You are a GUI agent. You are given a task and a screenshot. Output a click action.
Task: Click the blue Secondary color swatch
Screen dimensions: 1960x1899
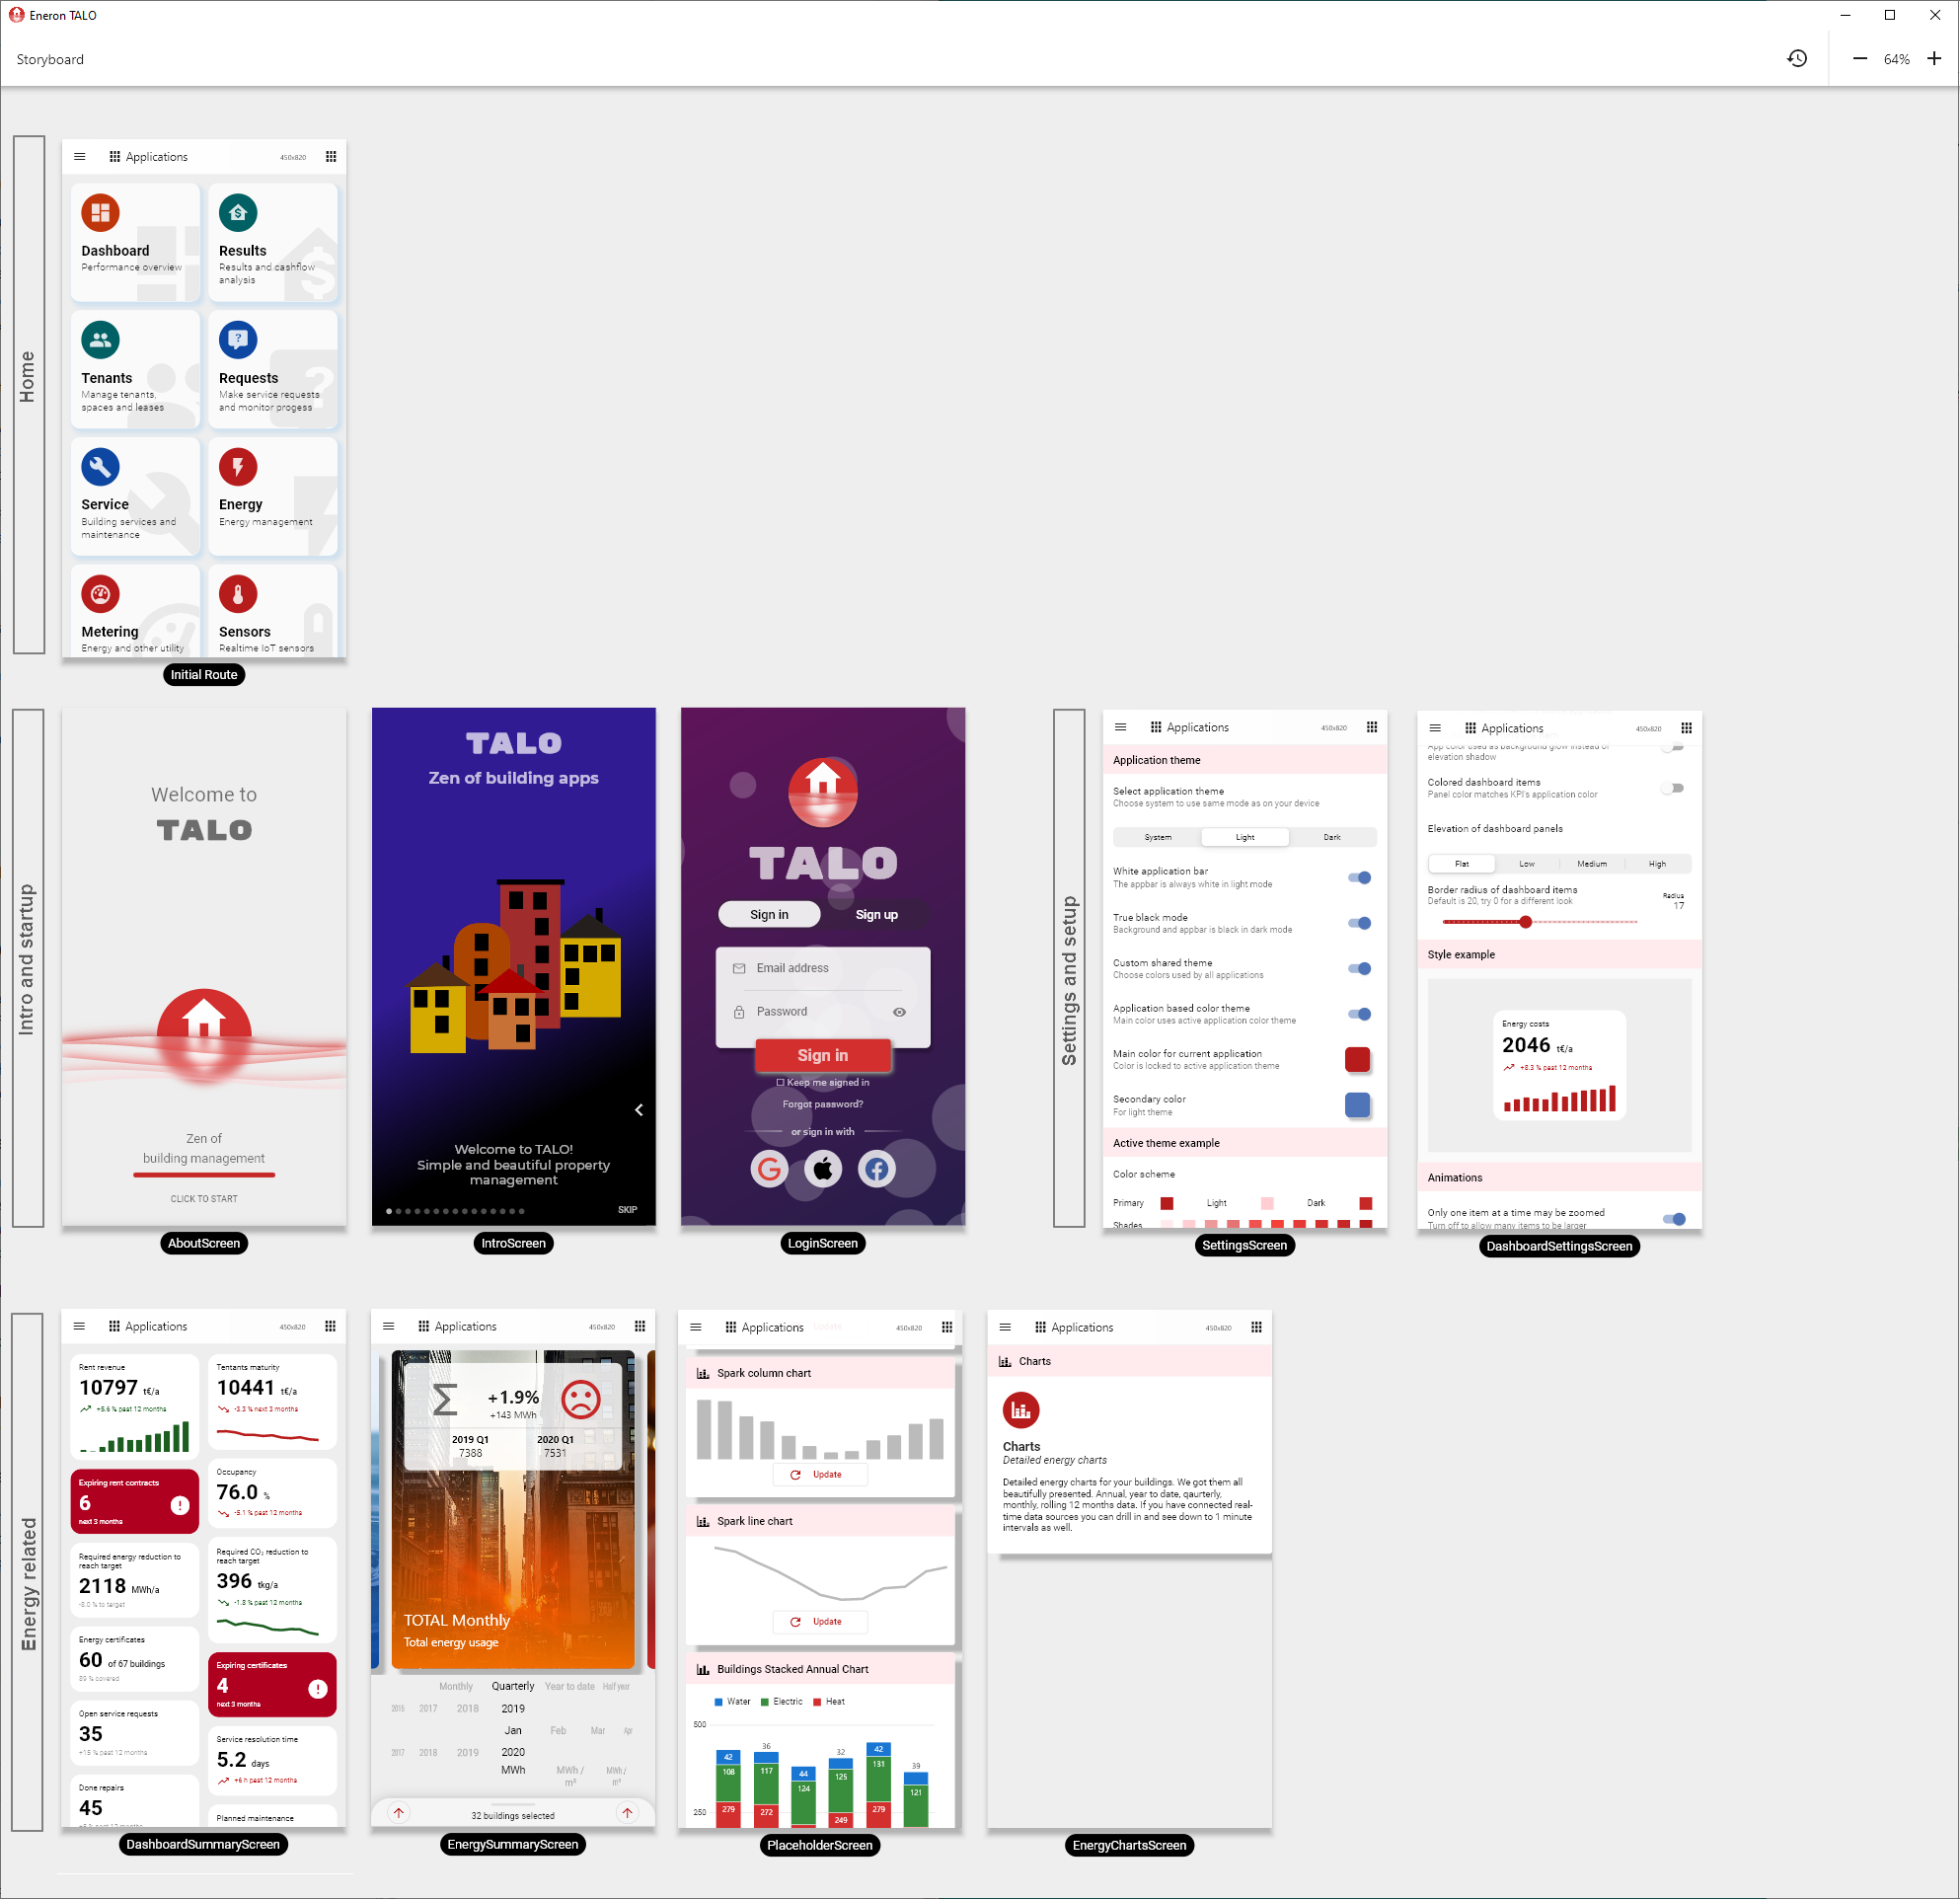pos(1357,1105)
